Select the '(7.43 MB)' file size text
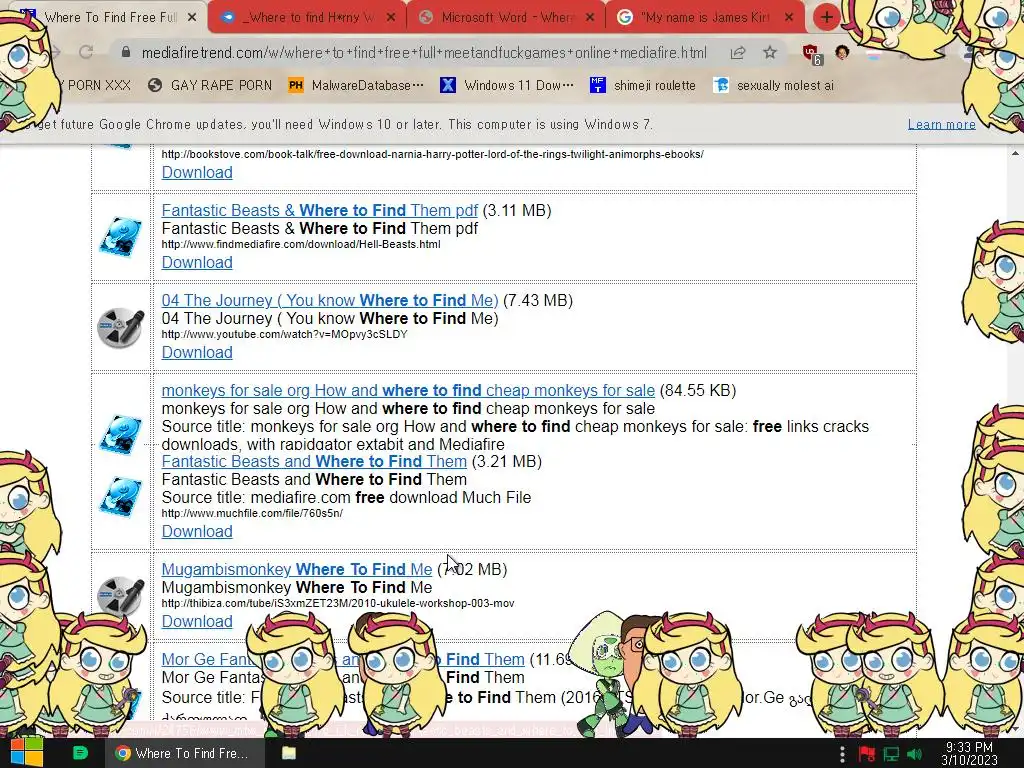Image resolution: width=1024 pixels, height=768 pixels. point(538,300)
